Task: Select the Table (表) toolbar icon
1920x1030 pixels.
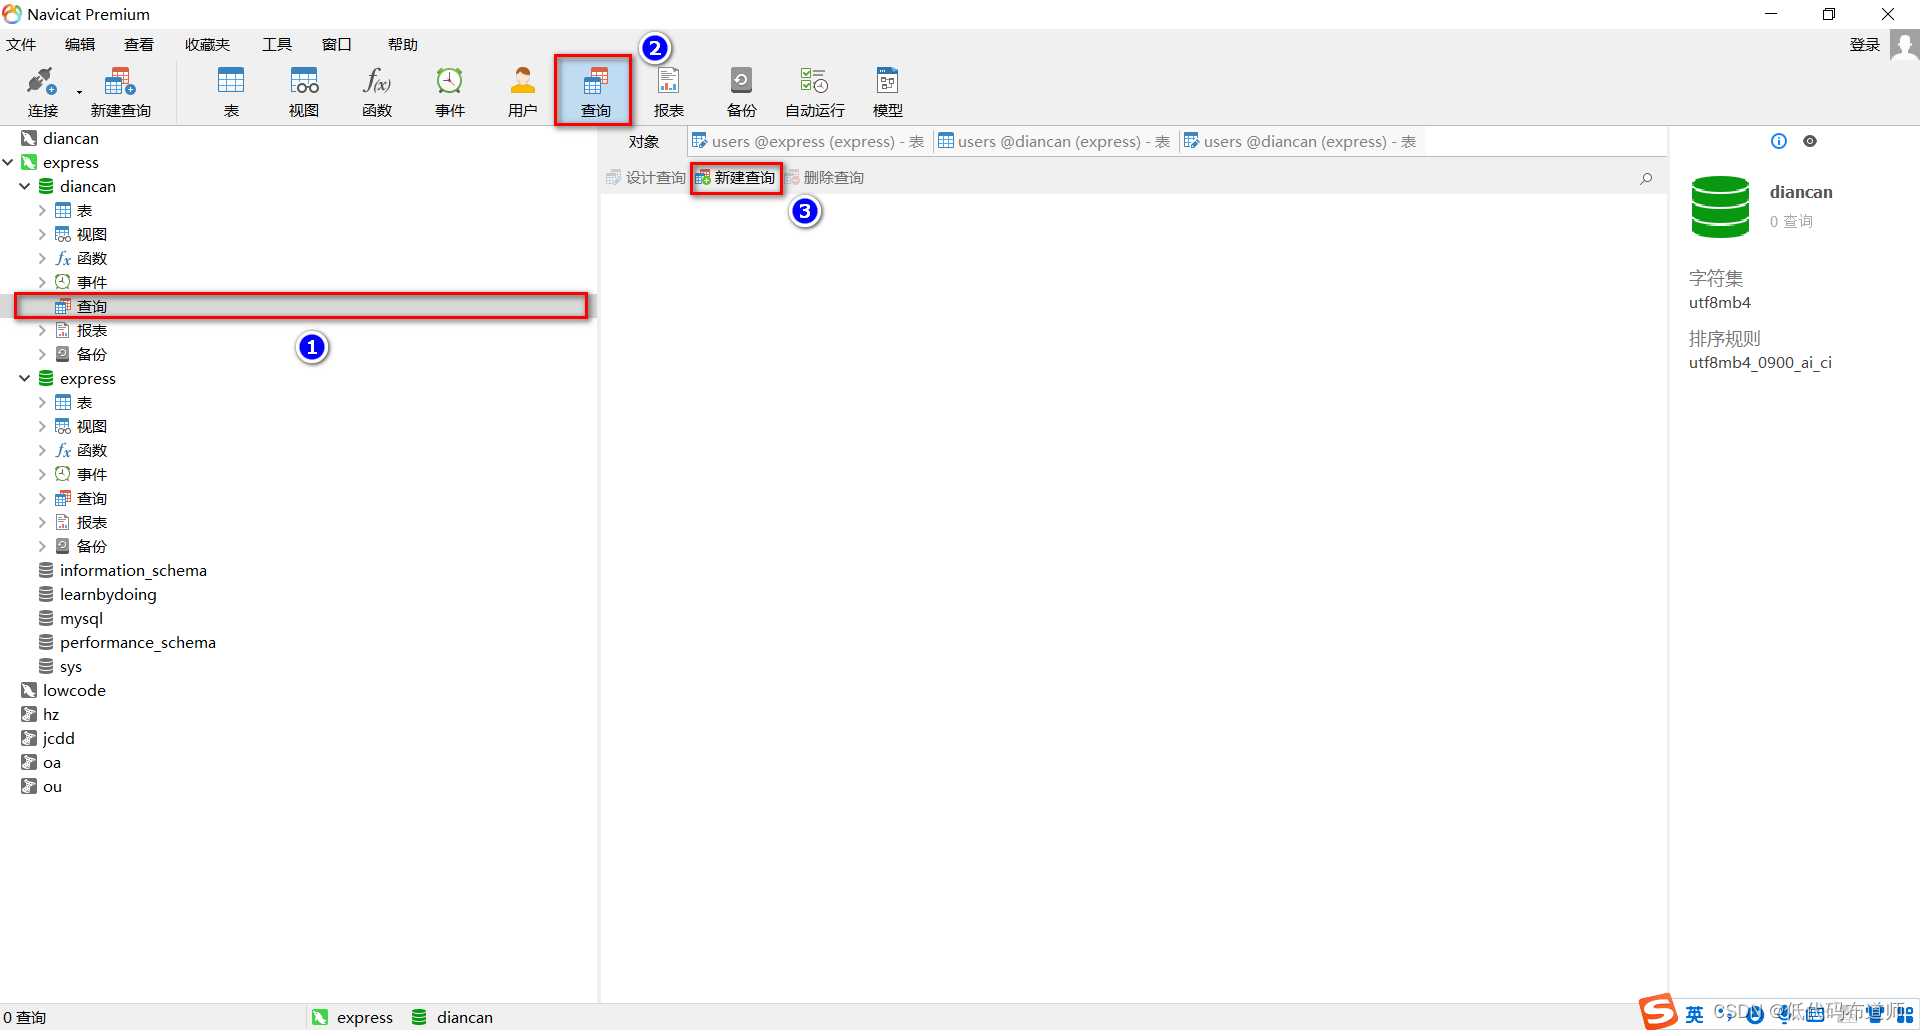Action: [x=231, y=92]
